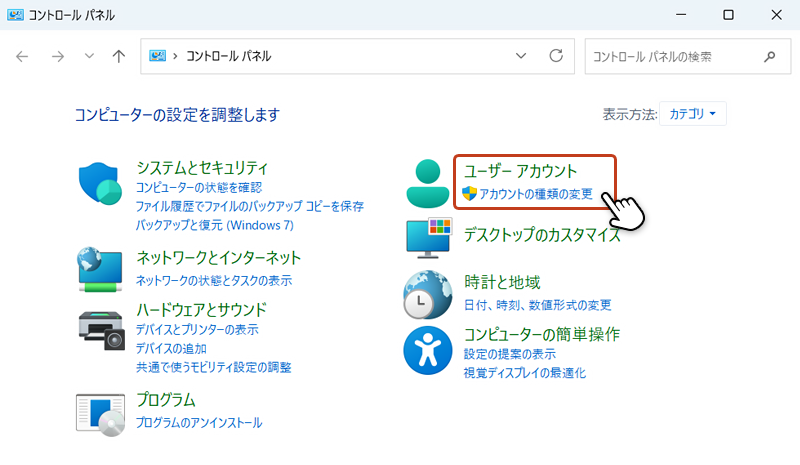Click デバイスの追加 link
Screen dimensions: 800x465
click(x=171, y=349)
